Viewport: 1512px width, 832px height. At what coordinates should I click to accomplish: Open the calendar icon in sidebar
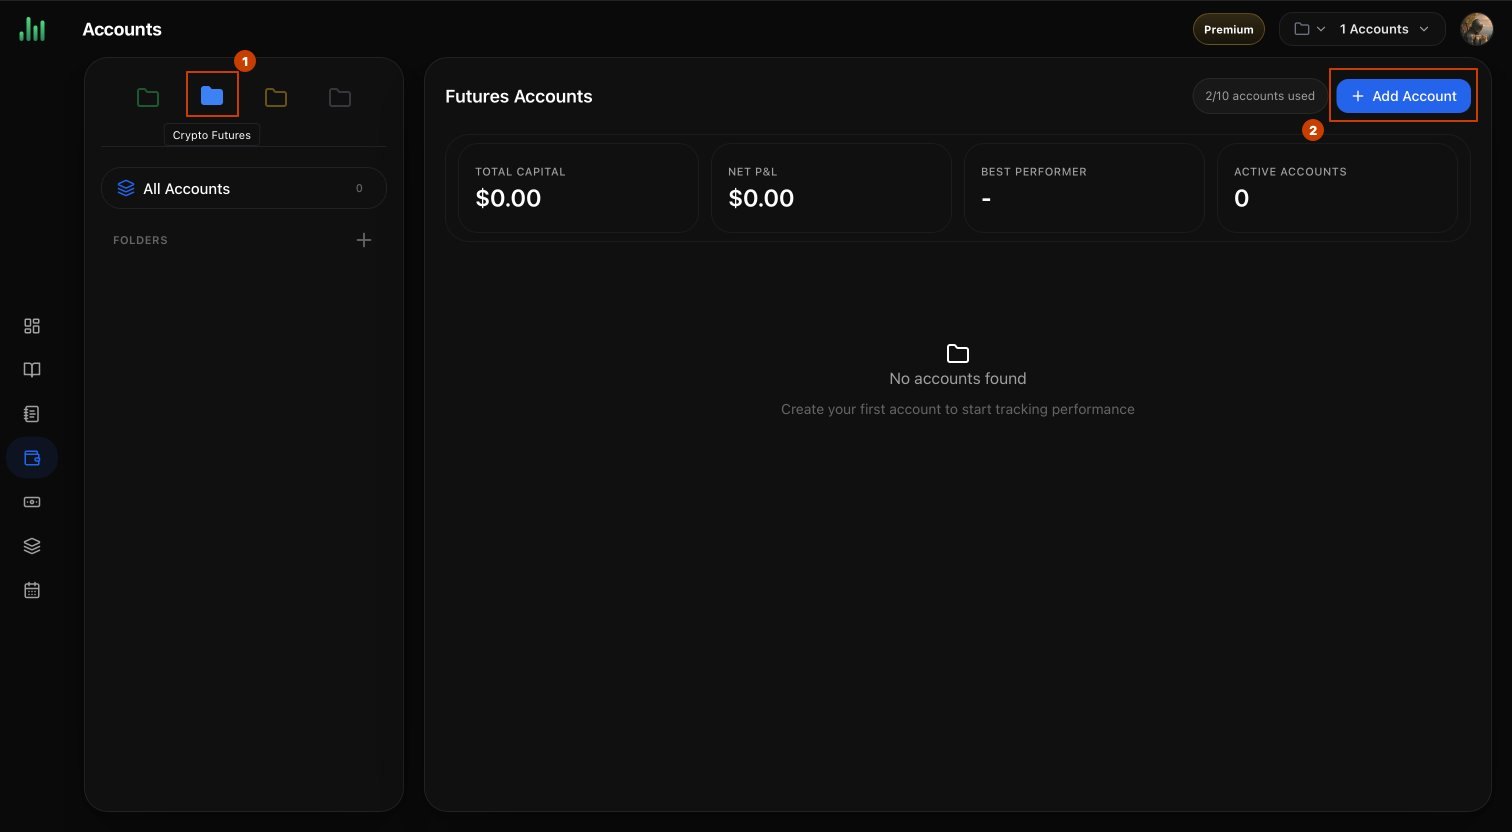[x=32, y=590]
